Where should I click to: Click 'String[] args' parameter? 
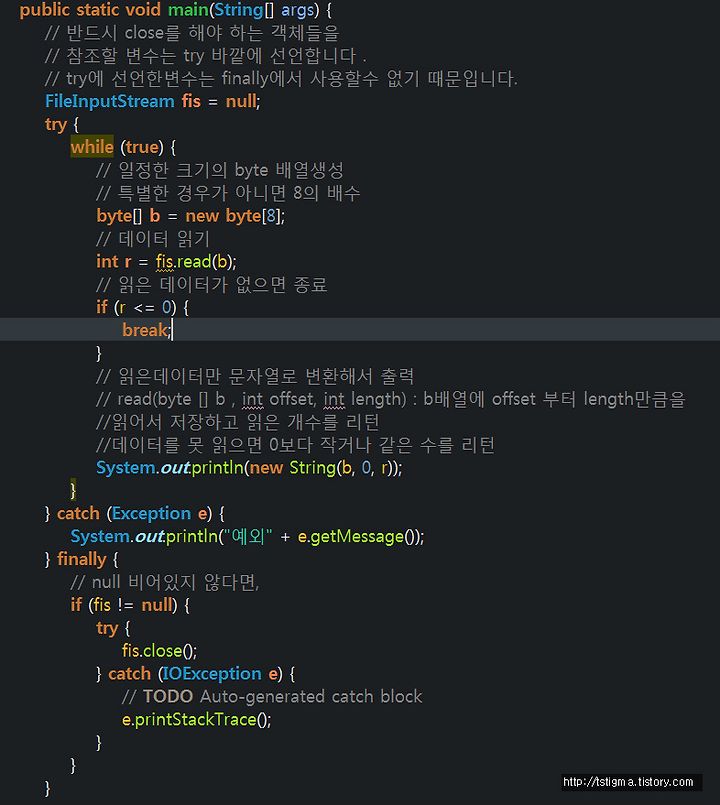coord(264,10)
